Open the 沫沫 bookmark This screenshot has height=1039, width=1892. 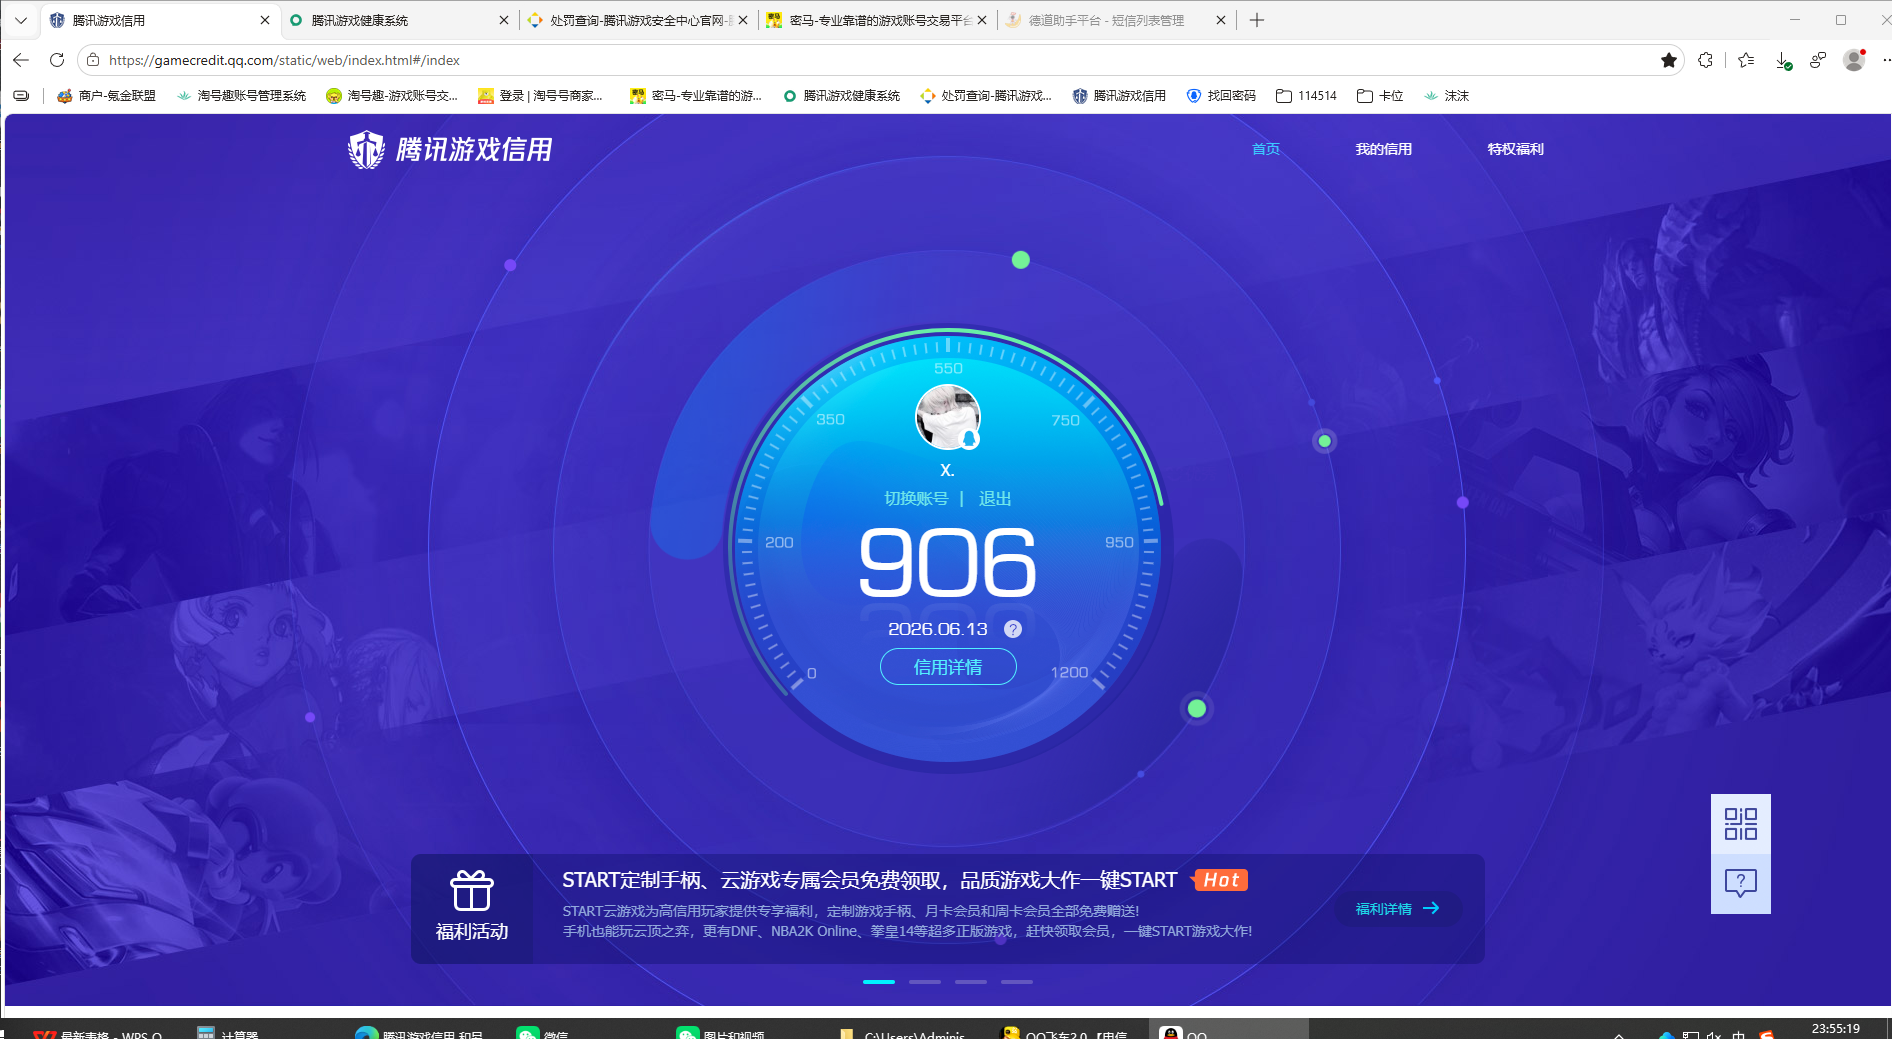1446,96
